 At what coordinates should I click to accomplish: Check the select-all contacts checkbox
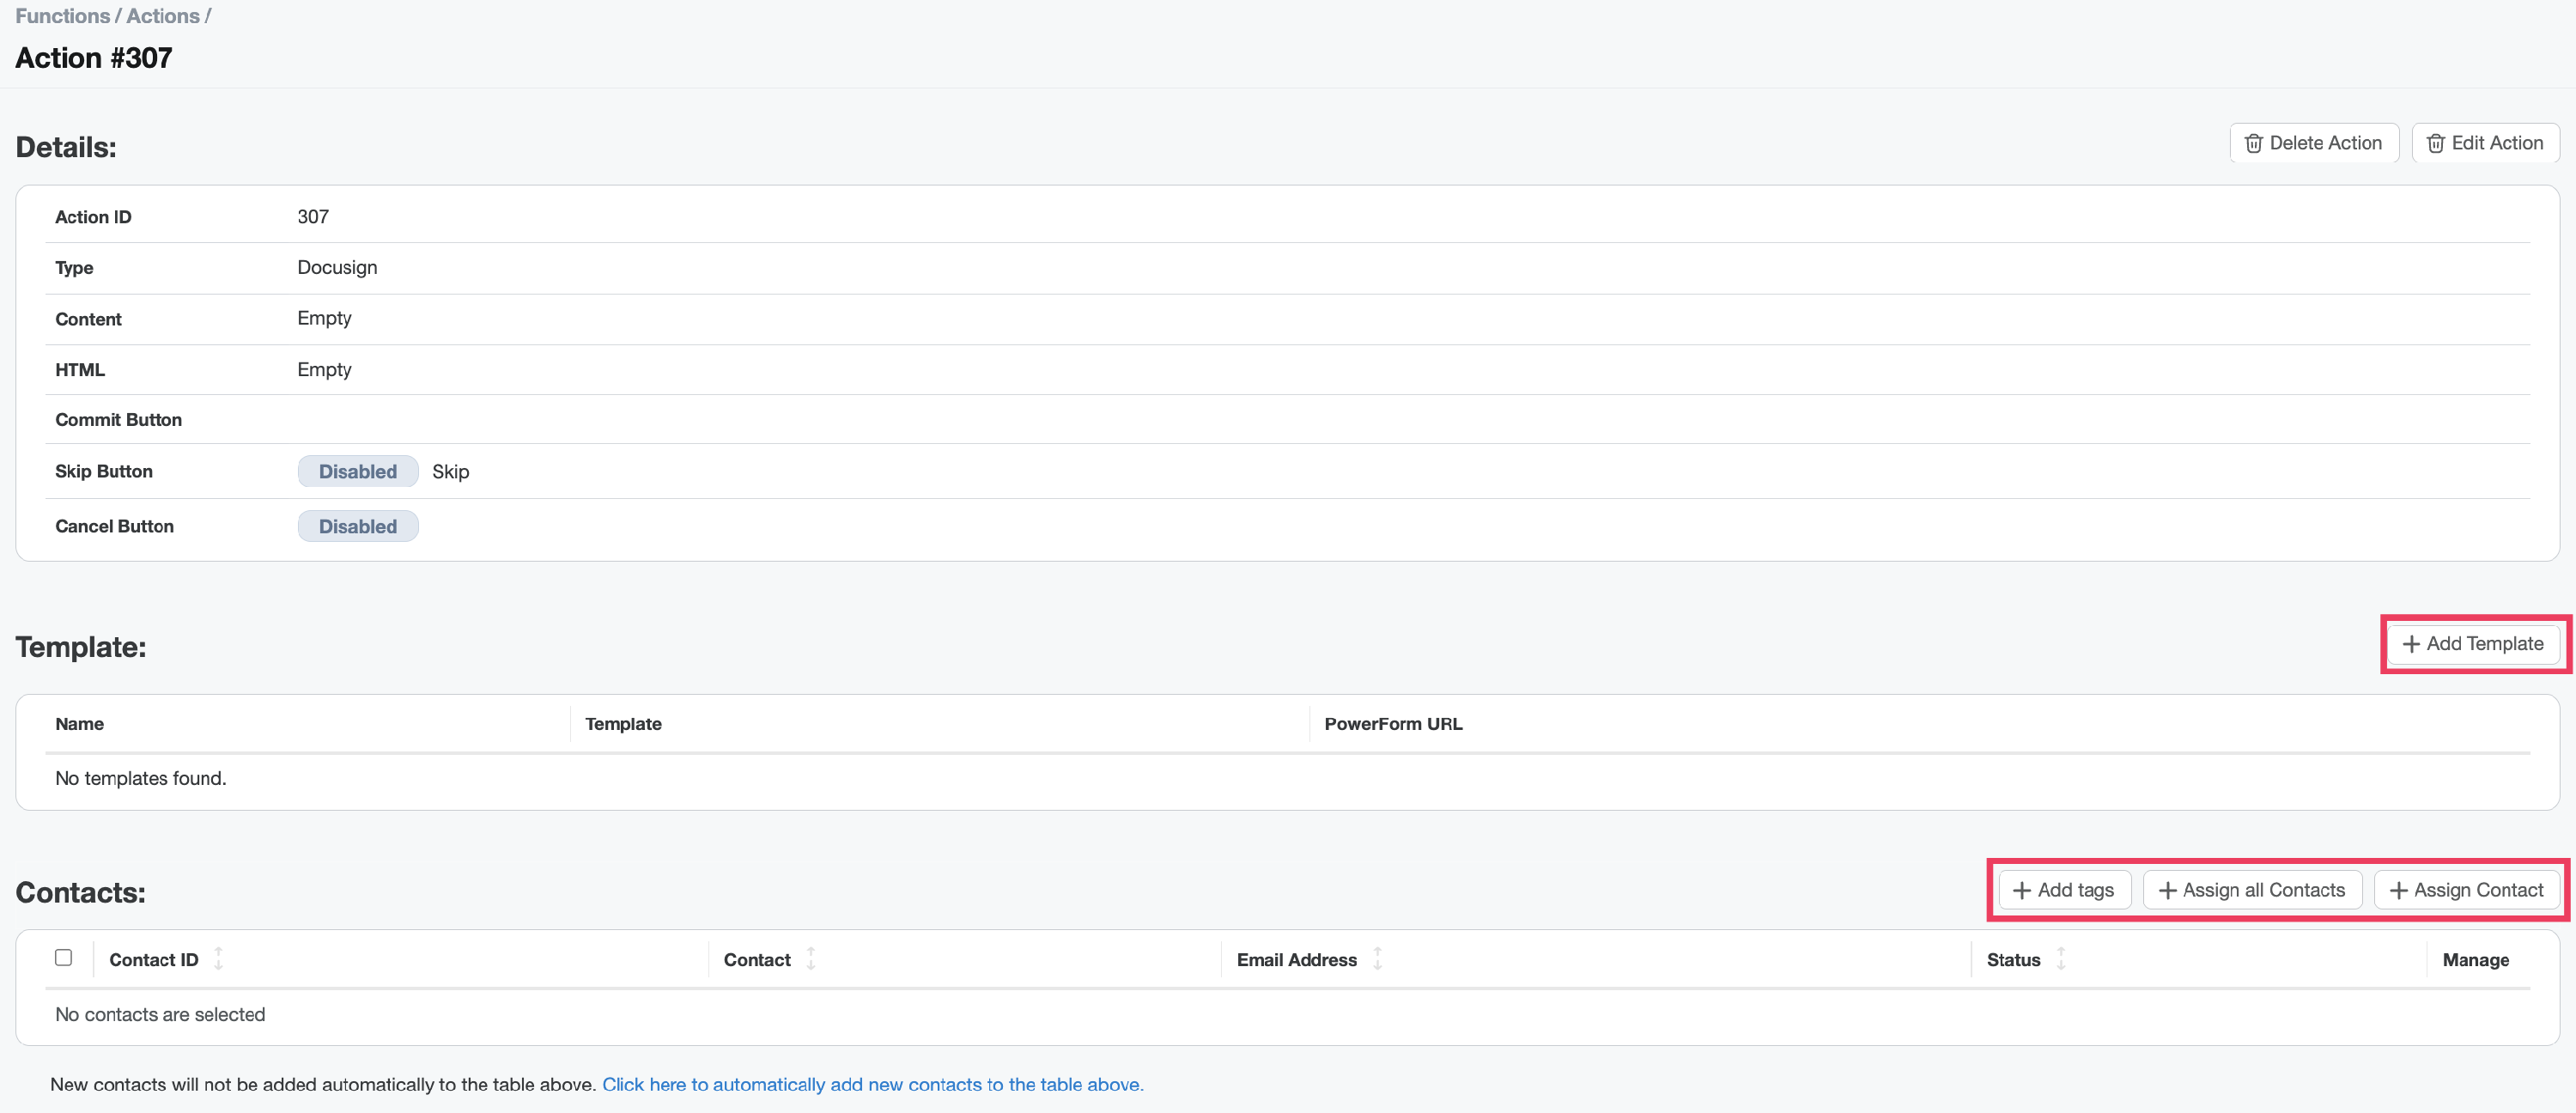coord(64,958)
